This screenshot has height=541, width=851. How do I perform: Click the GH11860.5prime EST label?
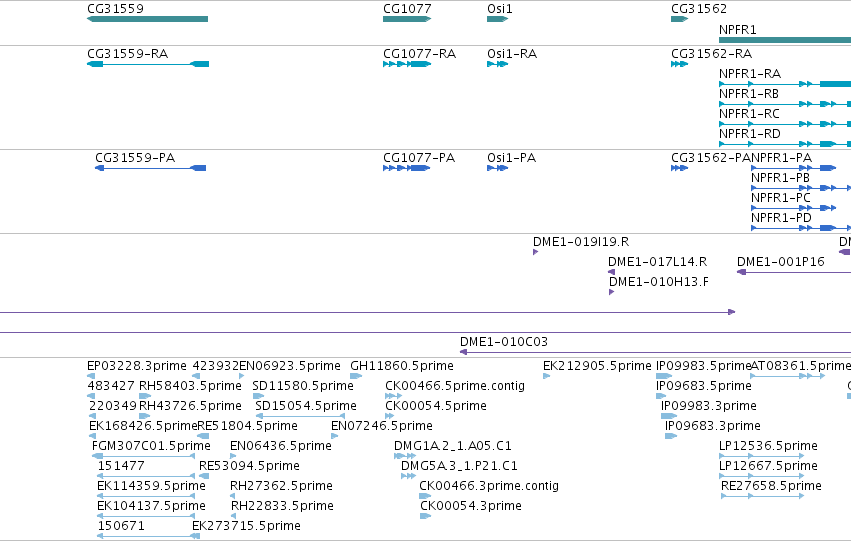(x=402, y=366)
